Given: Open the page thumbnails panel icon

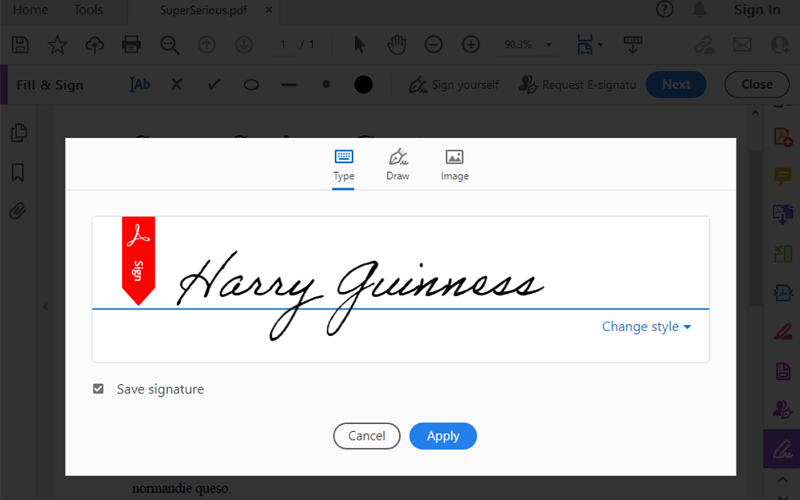Looking at the screenshot, I should click(x=19, y=133).
